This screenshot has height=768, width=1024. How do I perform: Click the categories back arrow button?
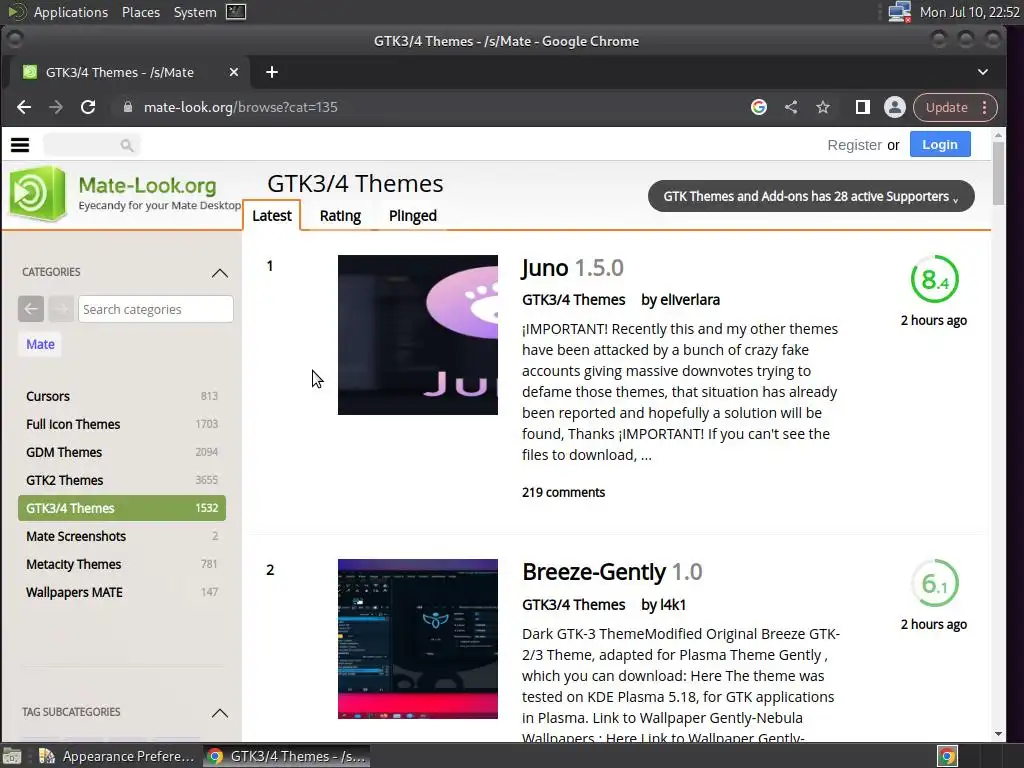click(31, 309)
